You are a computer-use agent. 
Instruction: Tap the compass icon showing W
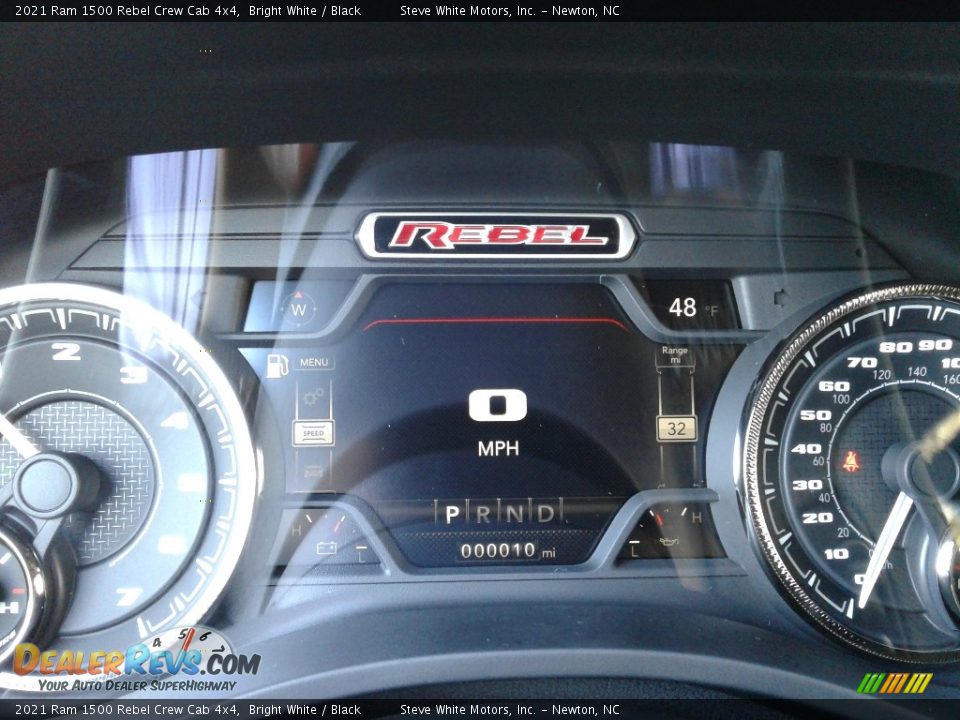click(x=298, y=309)
